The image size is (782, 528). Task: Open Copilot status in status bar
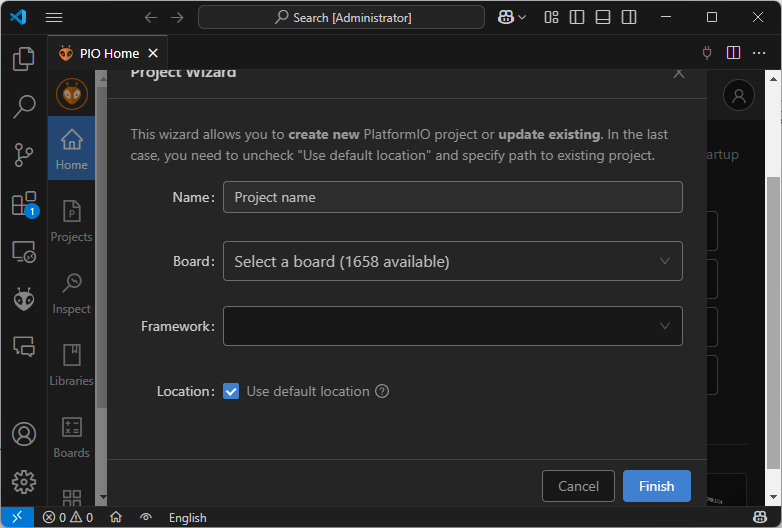pyautogui.click(x=760, y=518)
